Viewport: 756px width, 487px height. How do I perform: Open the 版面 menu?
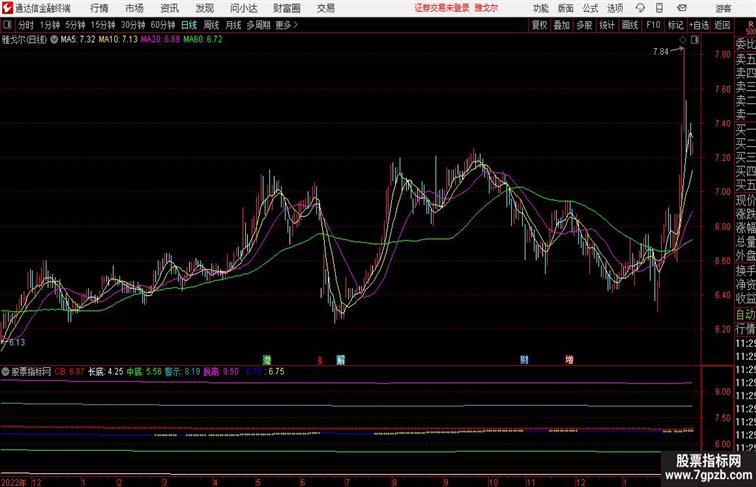565,8
